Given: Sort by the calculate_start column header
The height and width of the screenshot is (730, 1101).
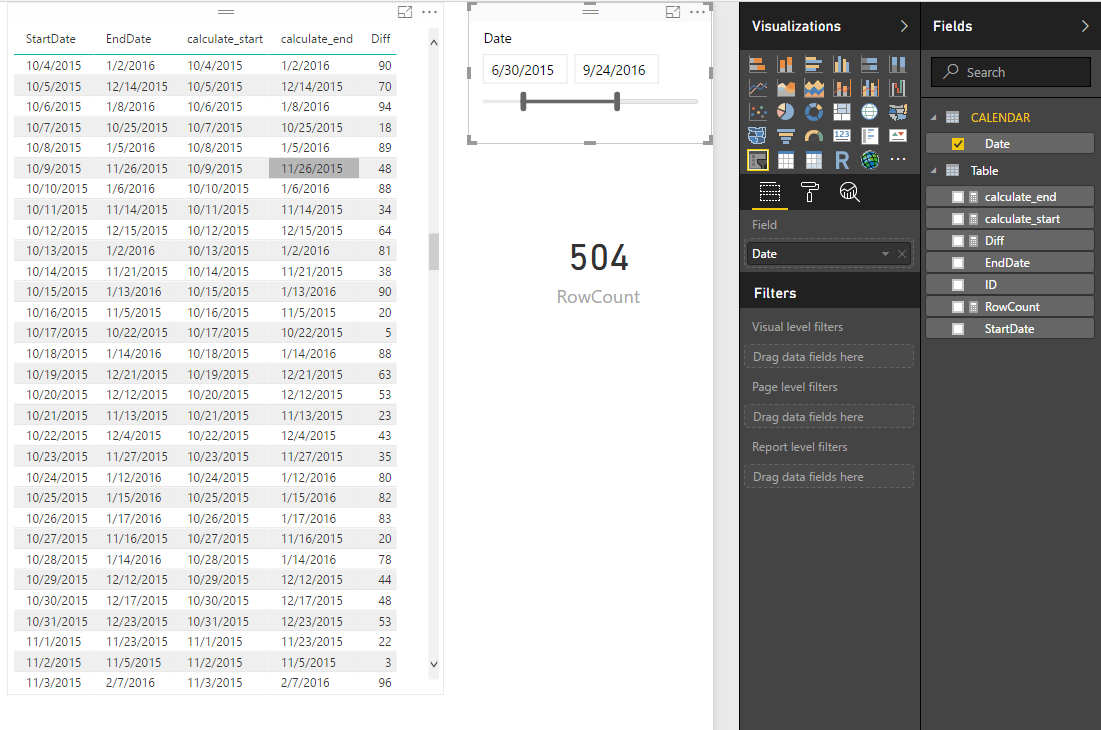Looking at the screenshot, I should click(225, 39).
